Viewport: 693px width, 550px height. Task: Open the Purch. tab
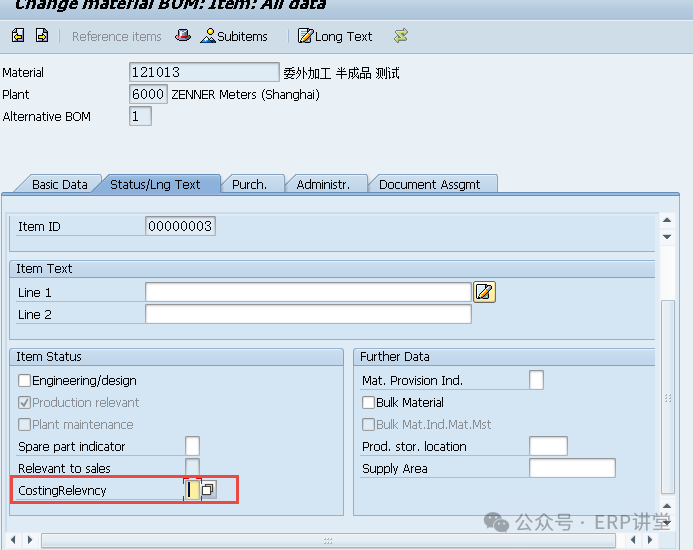[249, 184]
